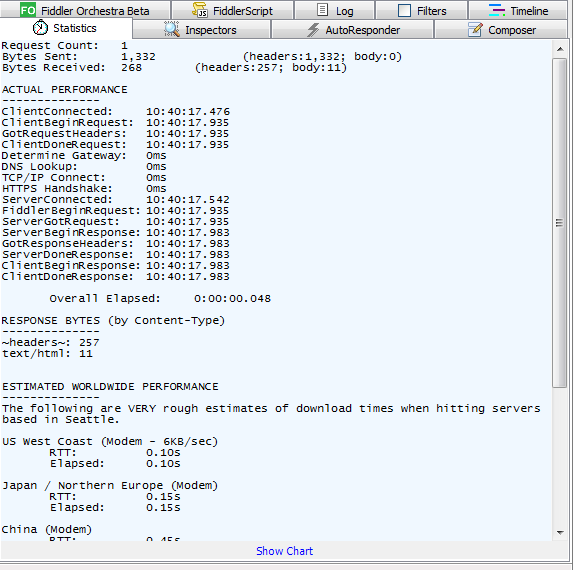This screenshot has height=570, width=574.
Task: Switch to the Inspectors tab
Action: [x=201, y=30]
